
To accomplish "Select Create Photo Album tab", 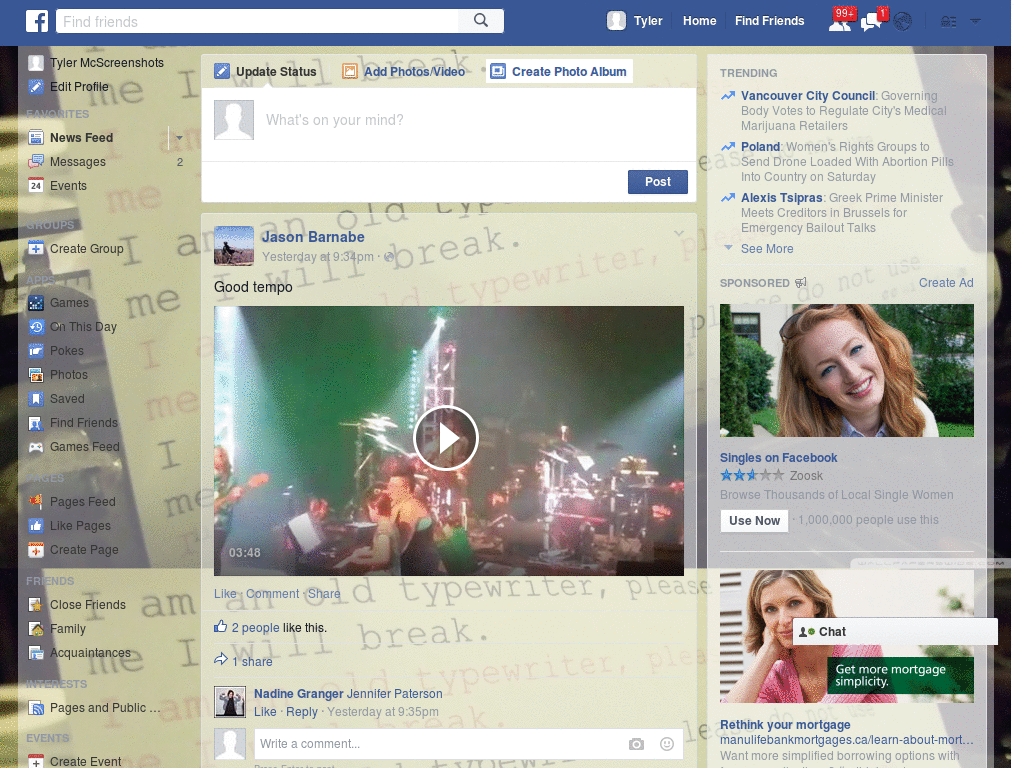I will pyautogui.click(x=560, y=71).
